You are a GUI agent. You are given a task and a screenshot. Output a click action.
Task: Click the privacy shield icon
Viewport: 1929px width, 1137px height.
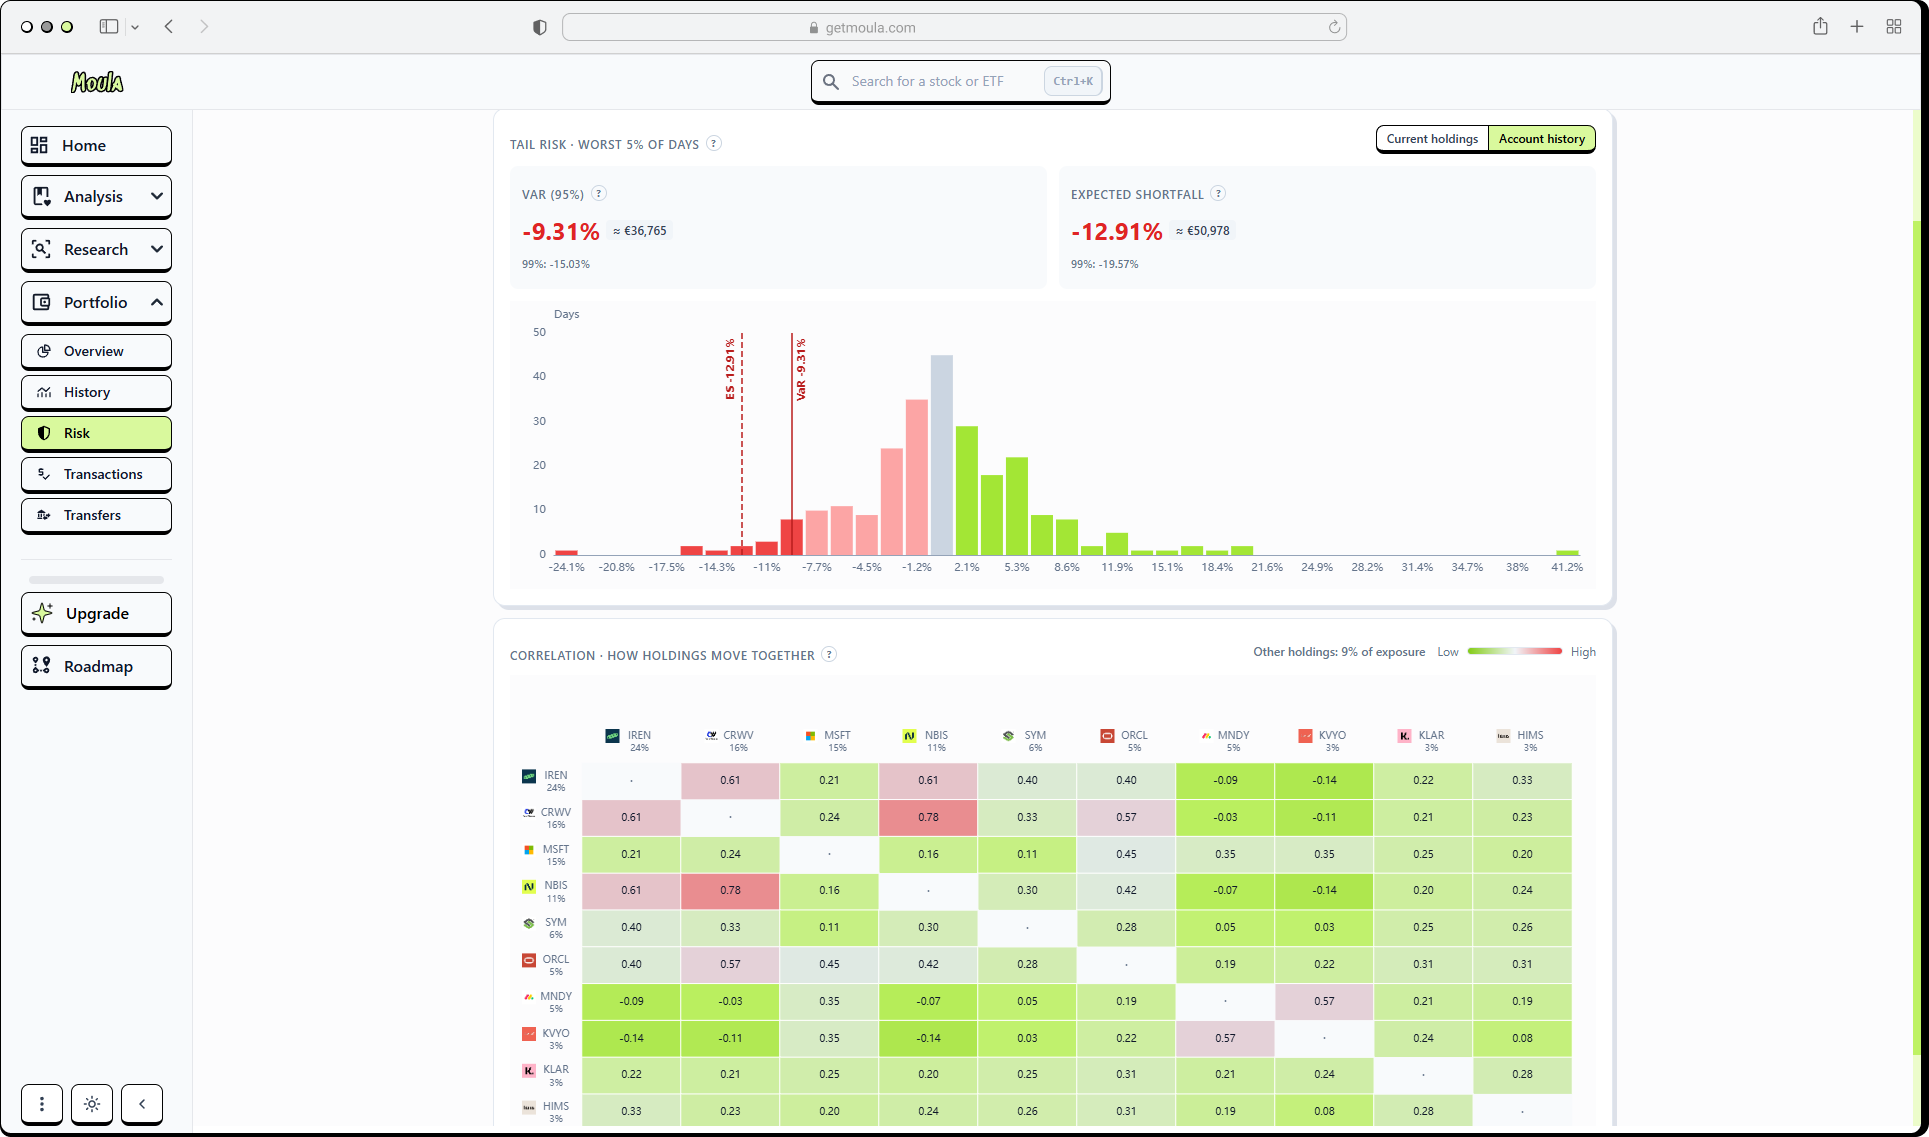(x=540, y=27)
